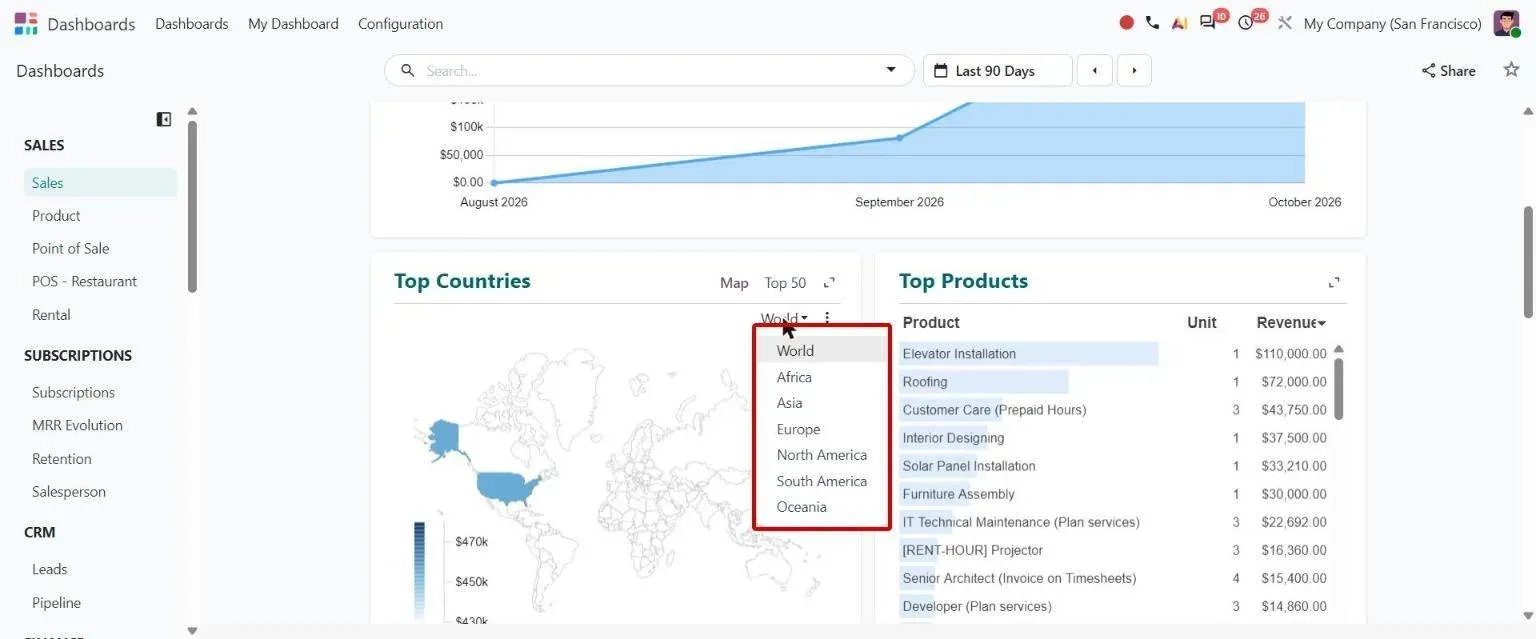Click the favorite star icon

1511,70
